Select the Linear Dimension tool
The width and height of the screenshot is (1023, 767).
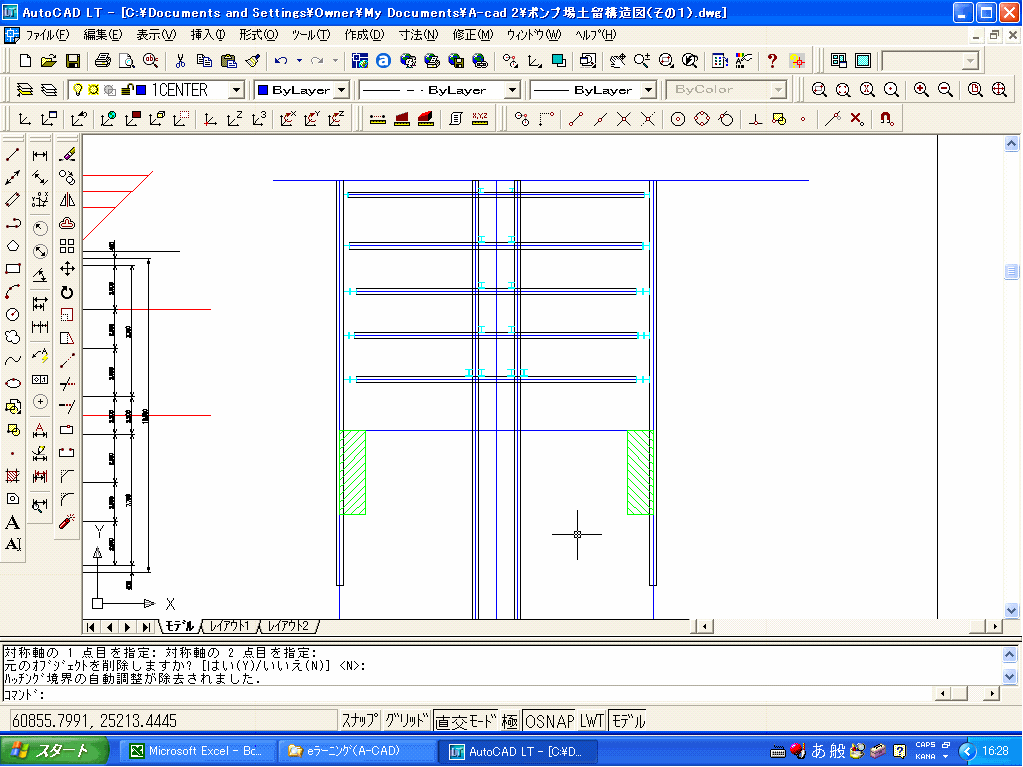pos(40,155)
